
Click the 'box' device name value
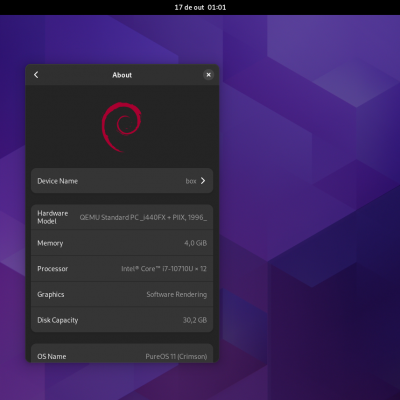[191, 181]
